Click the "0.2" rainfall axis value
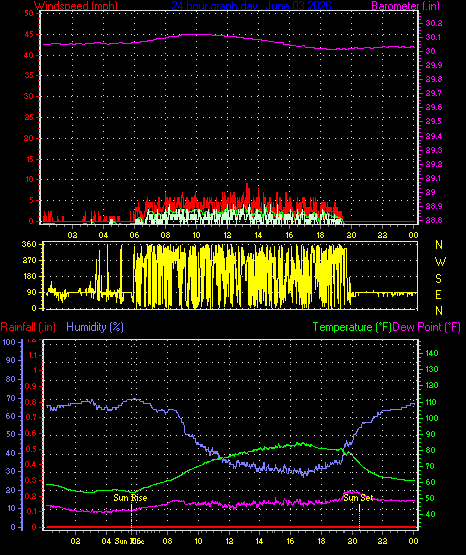This screenshot has width=466, height=555. point(31,496)
